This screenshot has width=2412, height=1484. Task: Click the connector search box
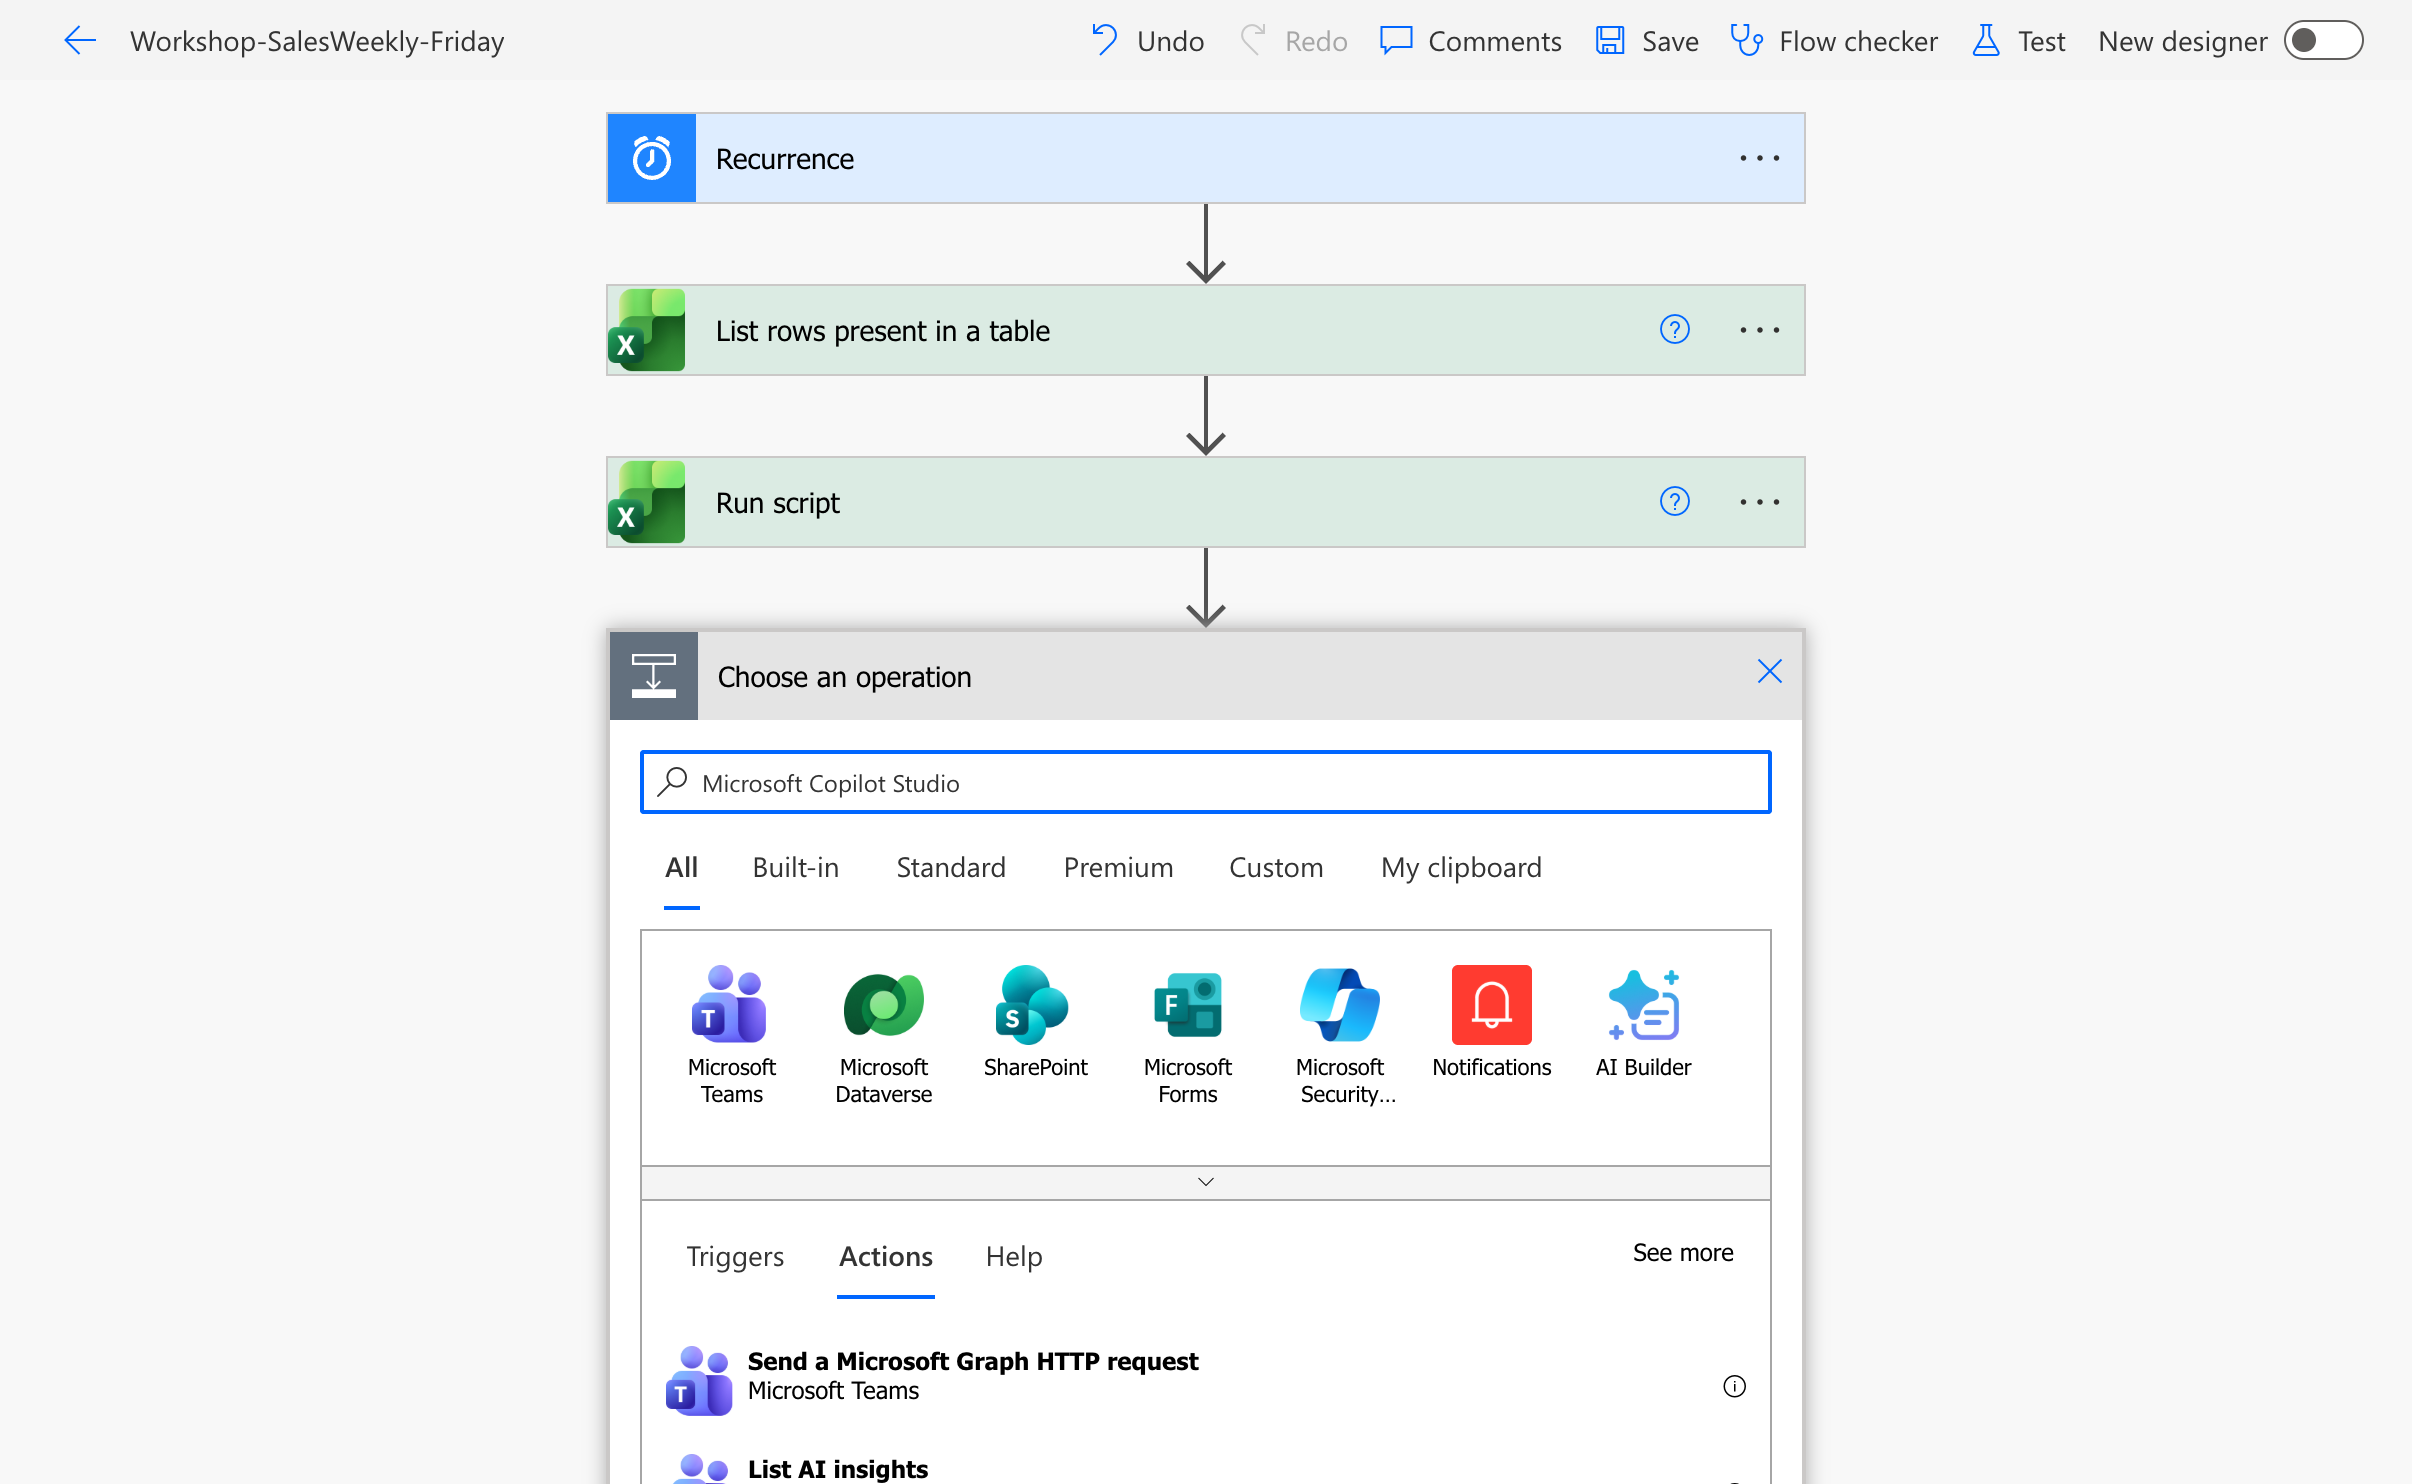(x=1205, y=783)
